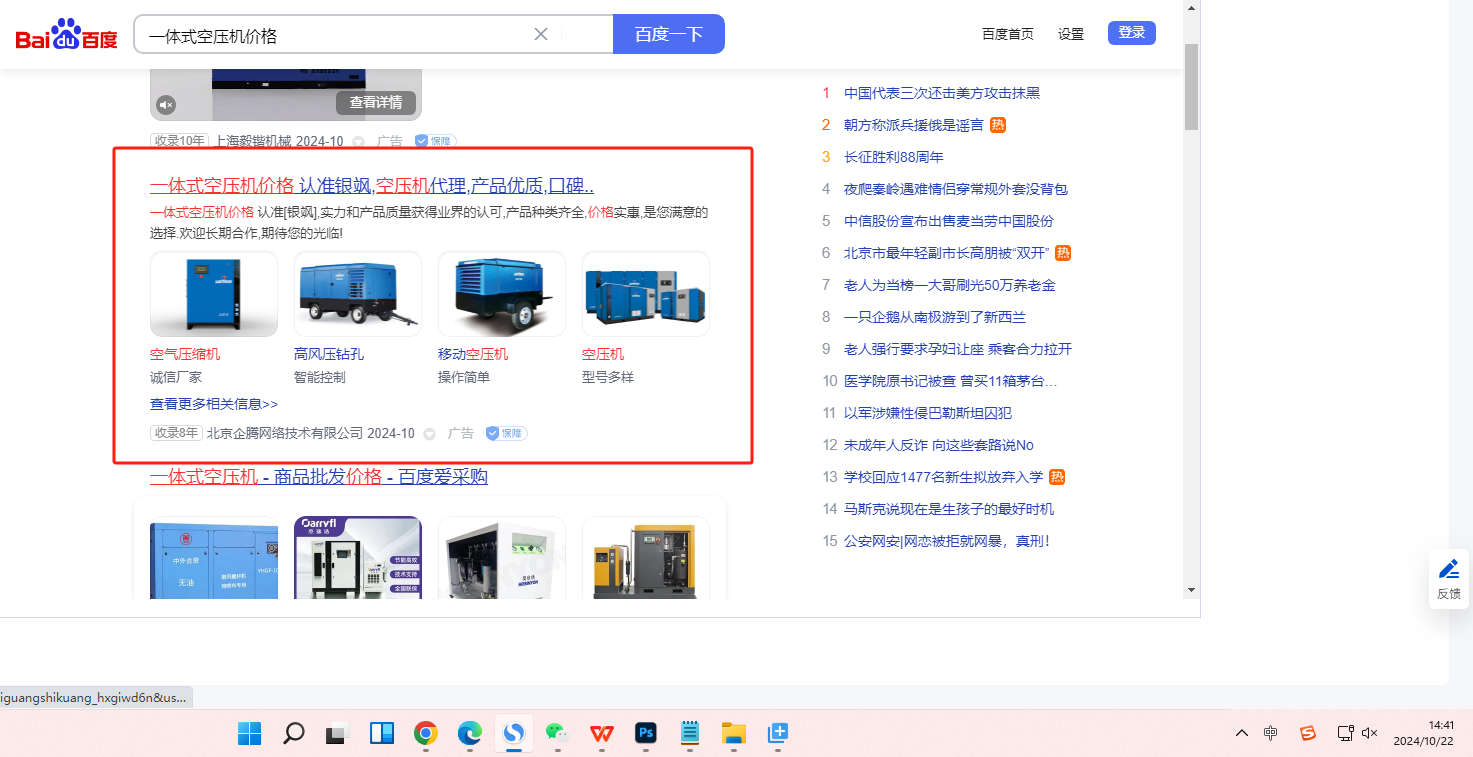Switch to the Sogou browser taskbar icon

pos(513,734)
